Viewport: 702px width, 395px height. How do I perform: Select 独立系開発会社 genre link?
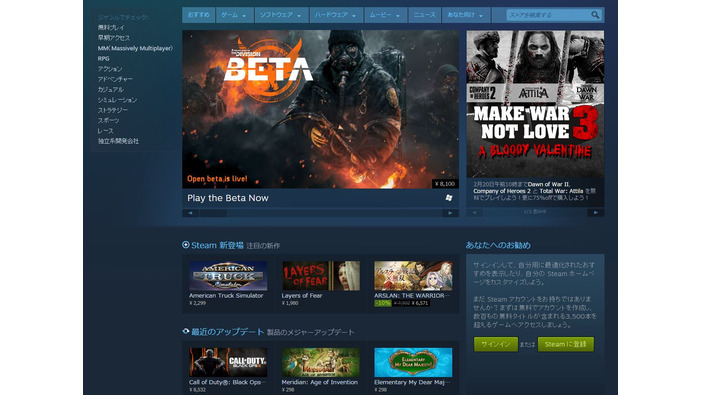point(118,141)
